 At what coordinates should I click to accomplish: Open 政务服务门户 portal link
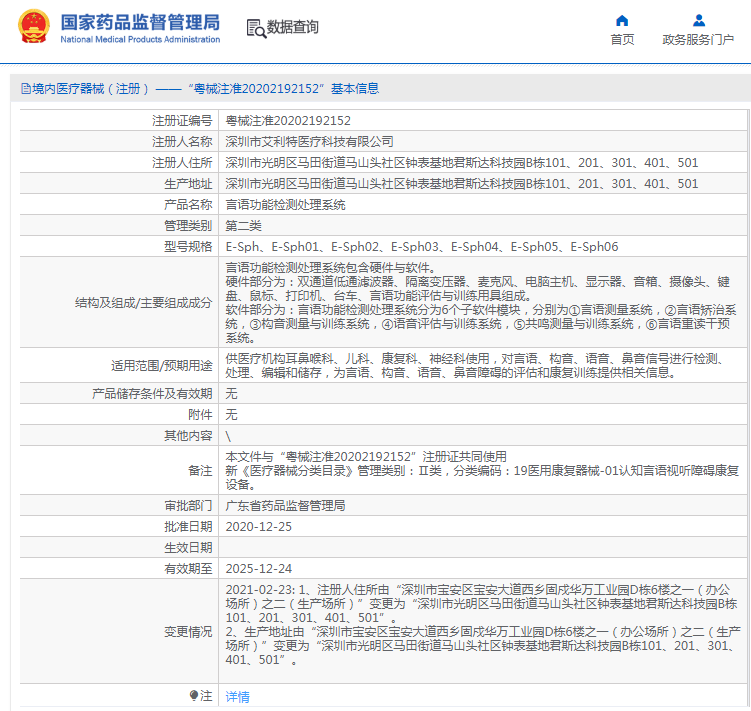click(698, 39)
